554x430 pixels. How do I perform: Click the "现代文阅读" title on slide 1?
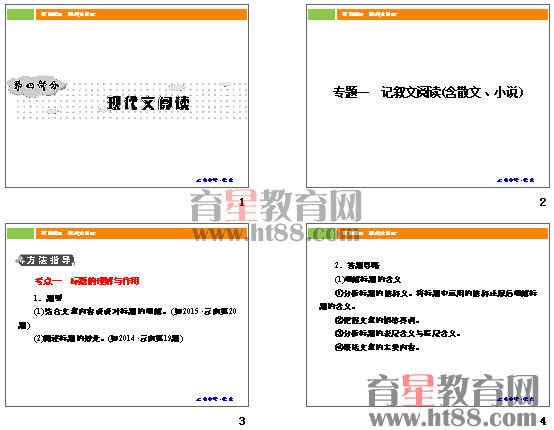148,103
